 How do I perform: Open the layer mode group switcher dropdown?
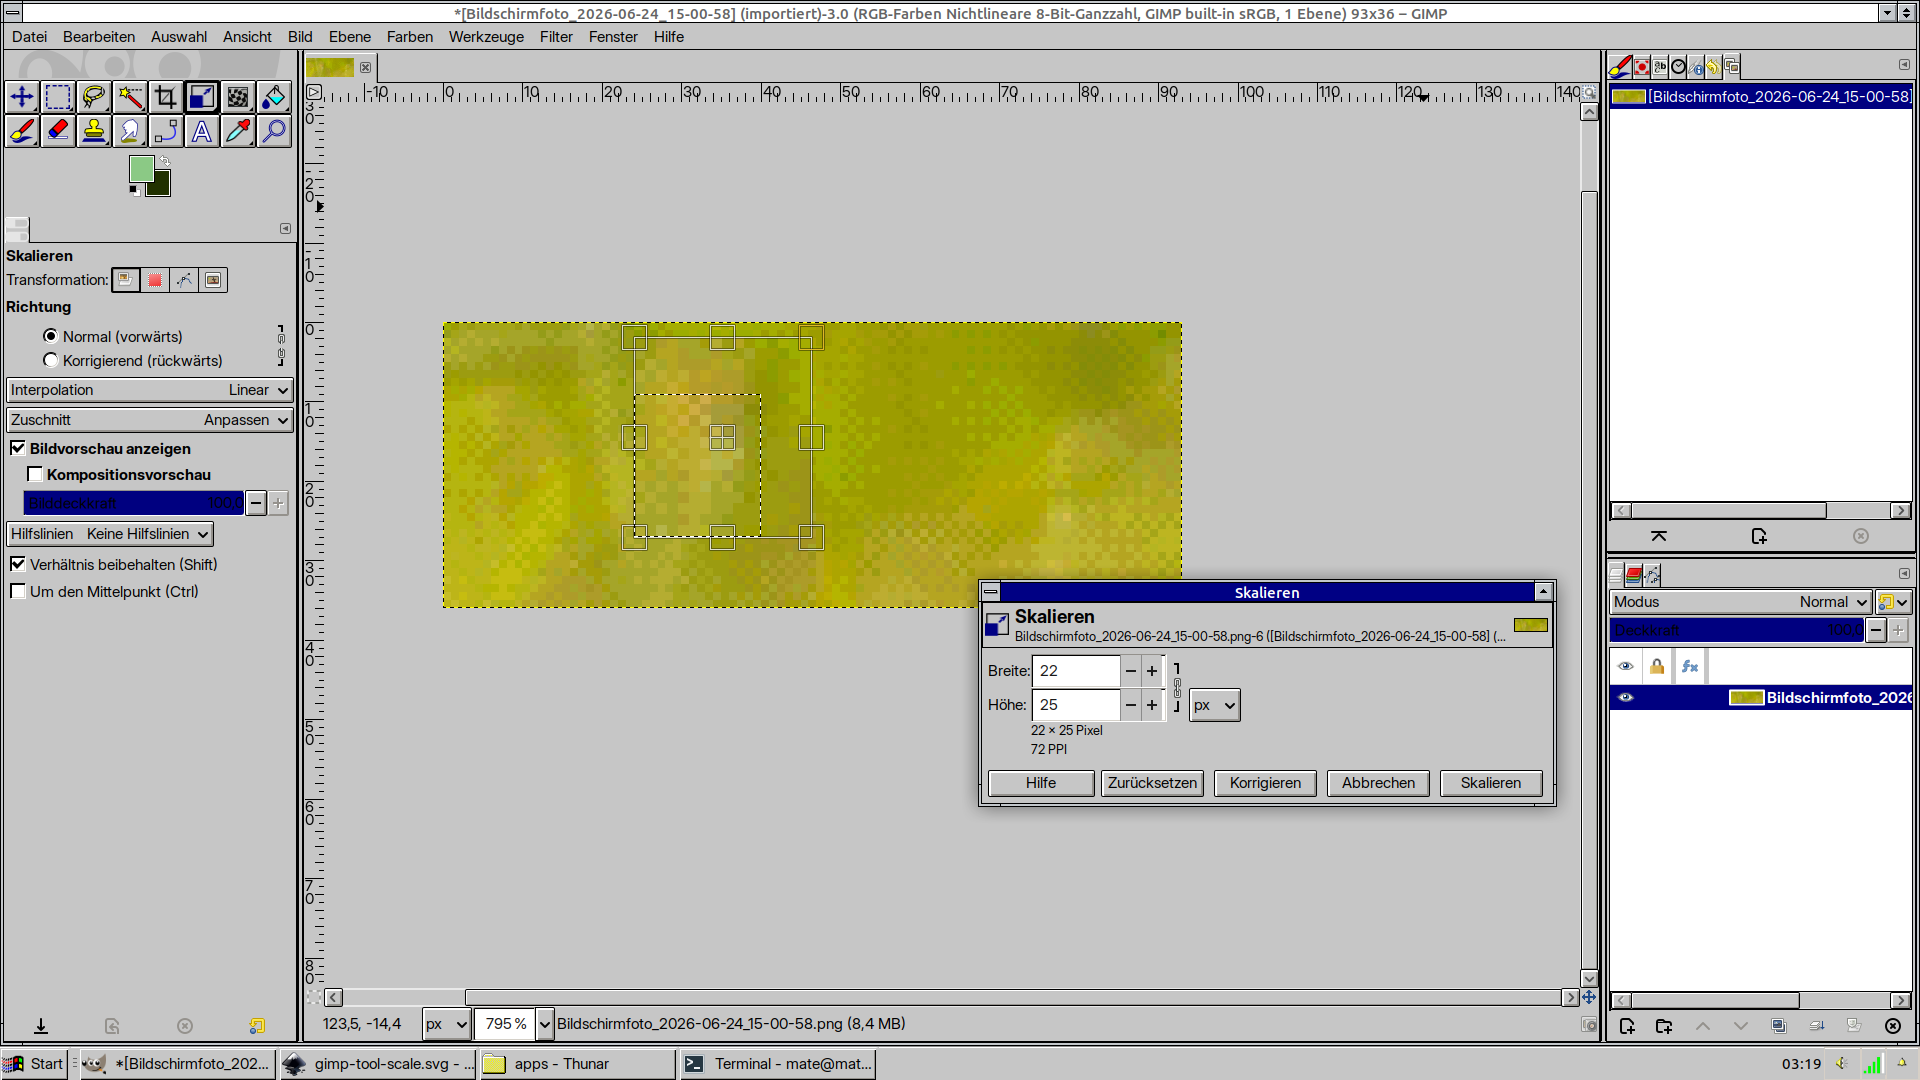click(1894, 602)
